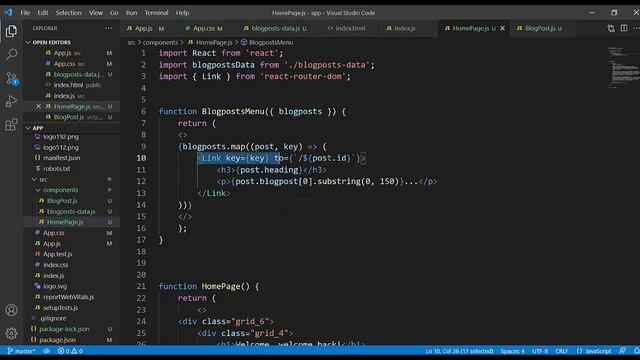The image size is (640, 360).
Task: Open the View menu
Action: (x=96, y=13)
